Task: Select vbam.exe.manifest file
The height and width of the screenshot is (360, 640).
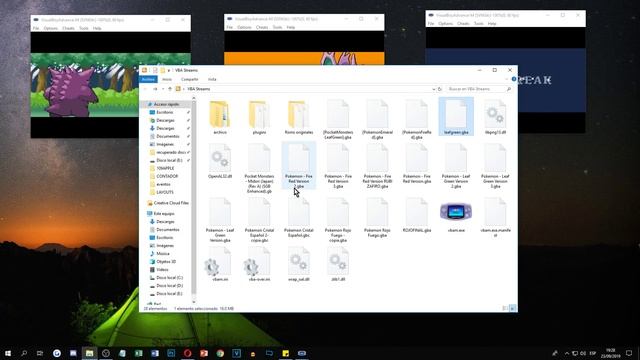Action: click(495, 218)
